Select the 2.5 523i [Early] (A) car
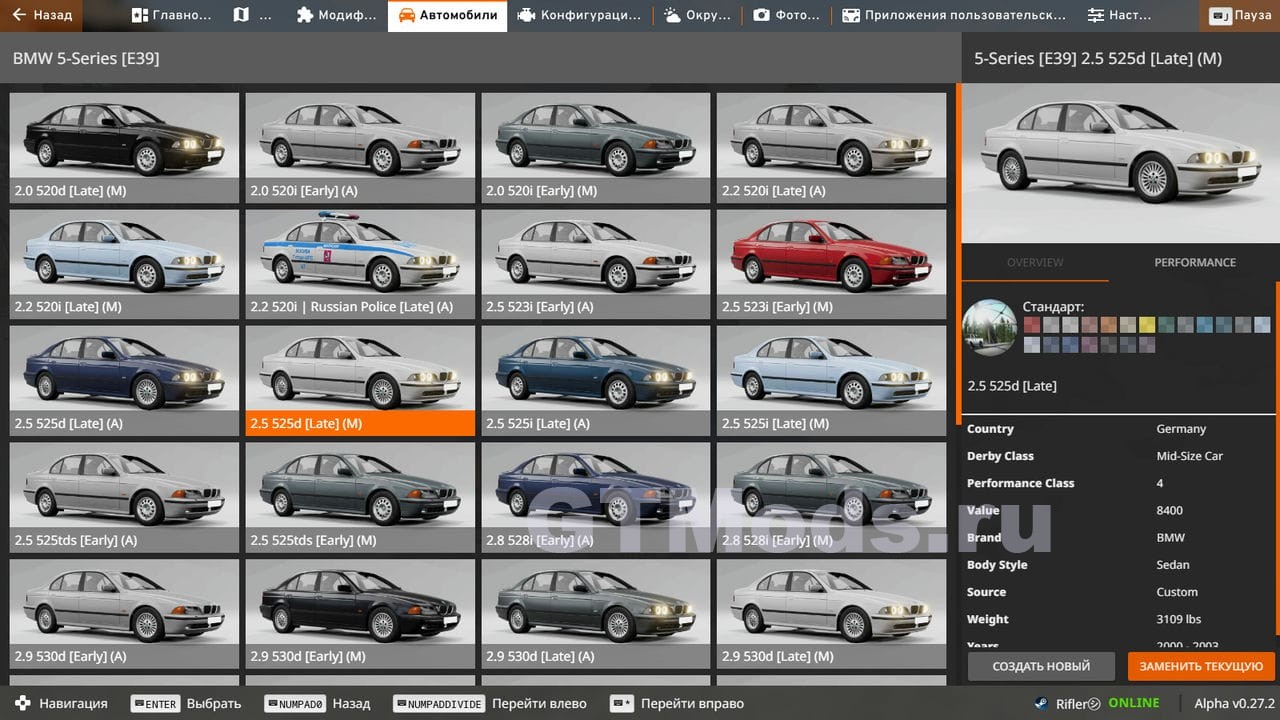The width and height of the screenshot is (1280, 720). click(596, 264)
